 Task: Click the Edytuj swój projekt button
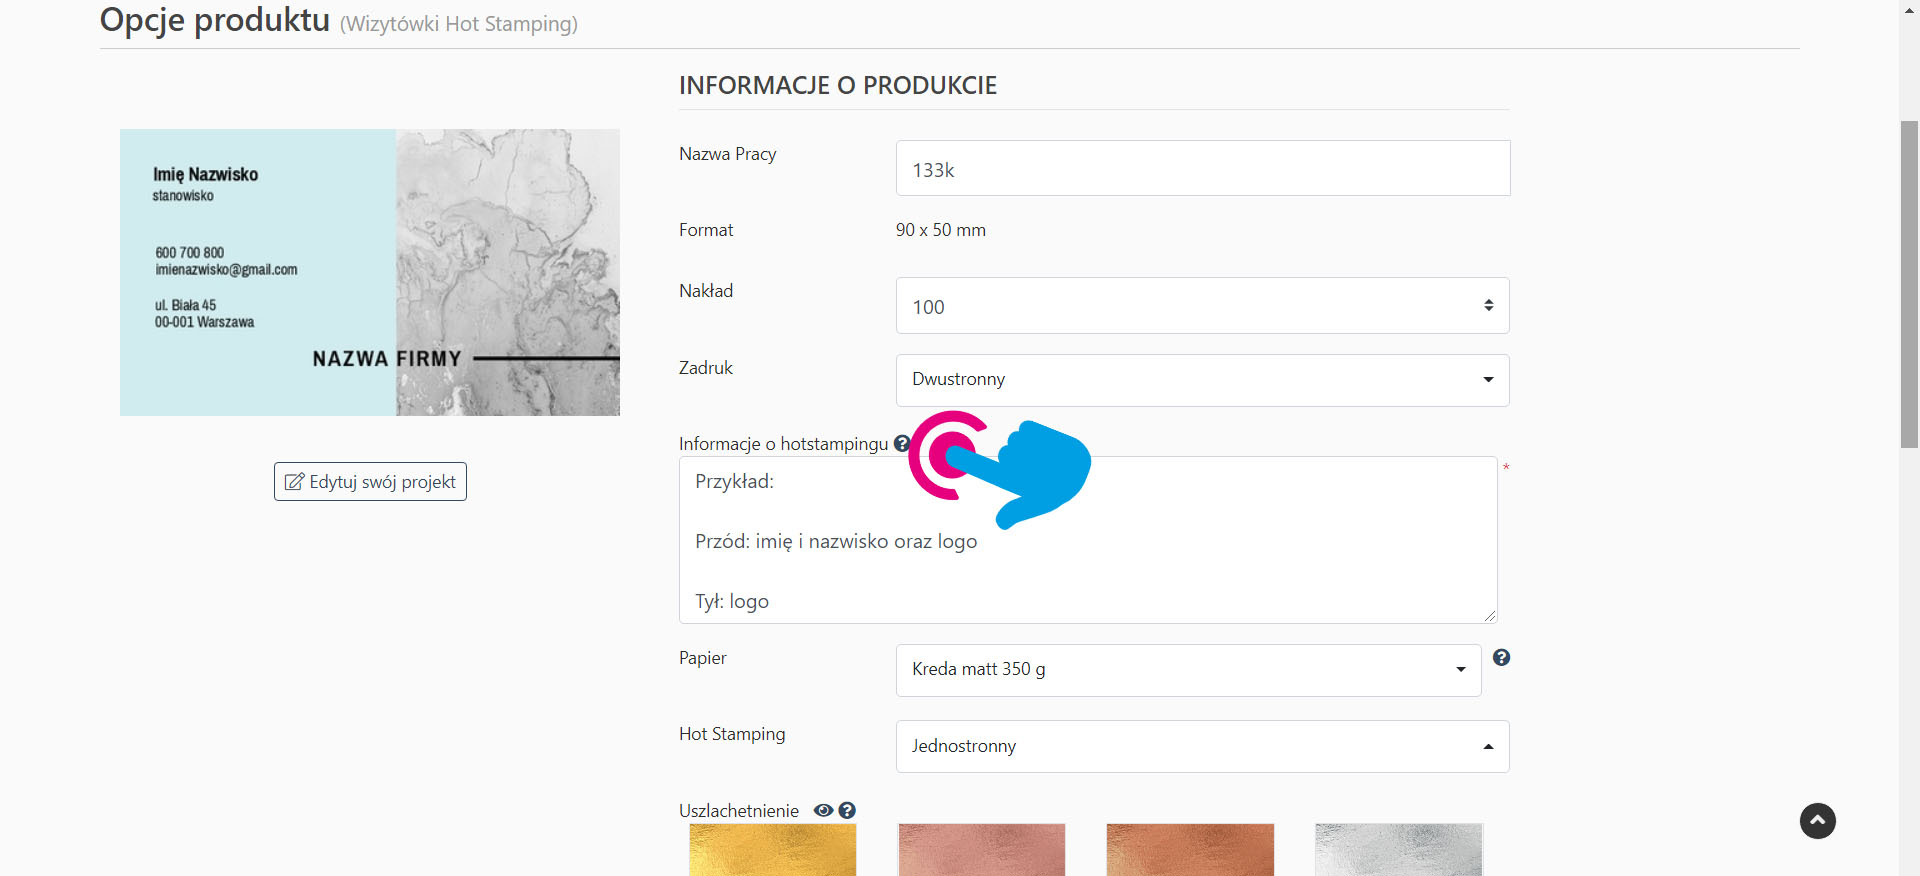click(x=370, y=482)
